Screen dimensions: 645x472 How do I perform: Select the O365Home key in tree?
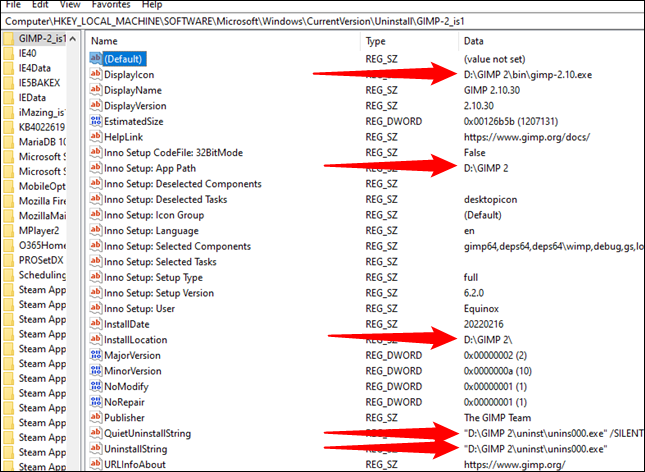(x=42, y=246)
